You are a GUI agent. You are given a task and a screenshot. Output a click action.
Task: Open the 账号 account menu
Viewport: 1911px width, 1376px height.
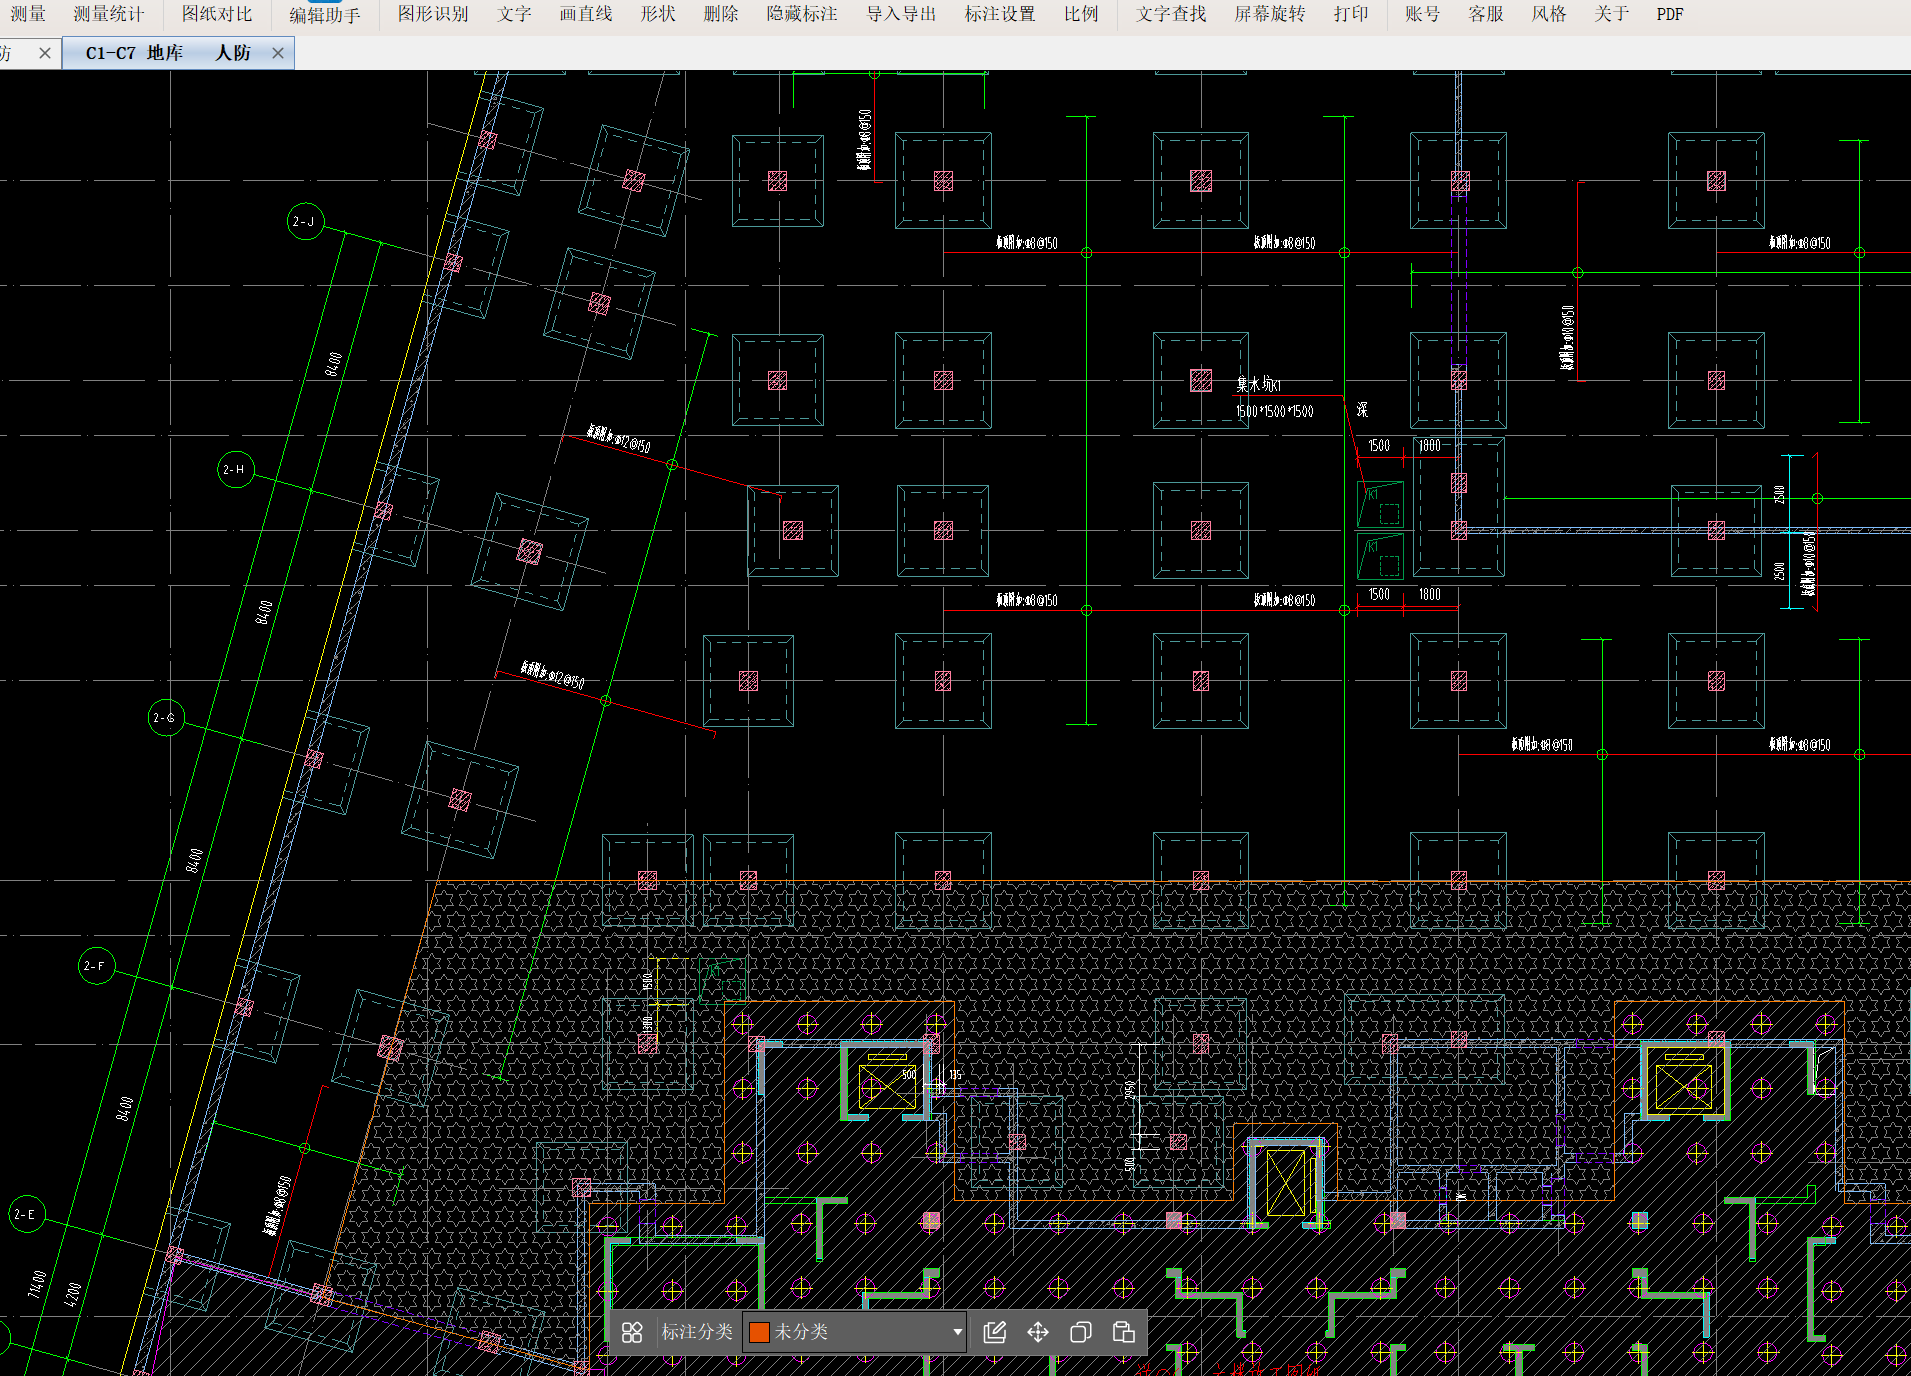1423,14
